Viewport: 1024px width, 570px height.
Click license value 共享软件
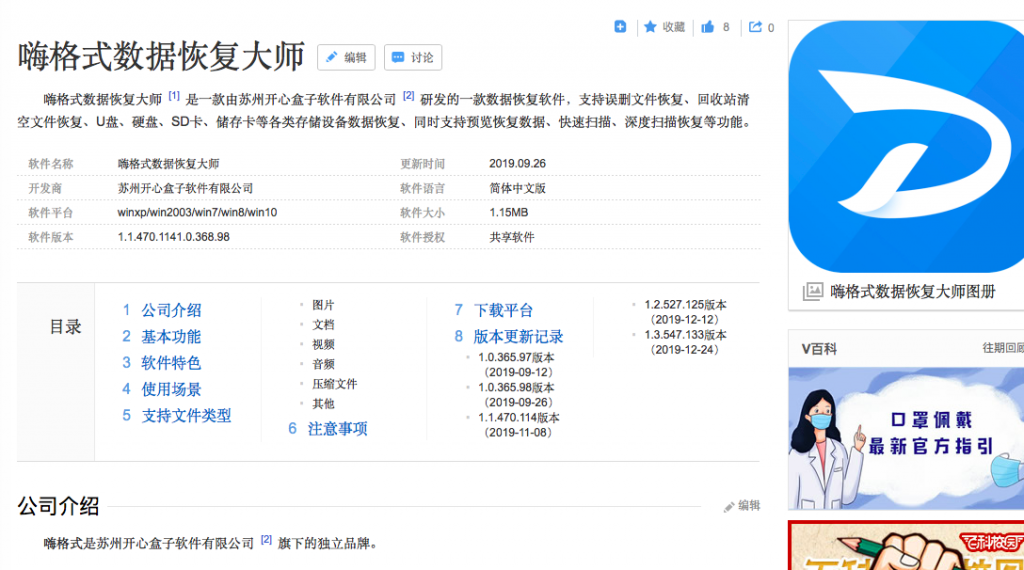pos(511,237)
